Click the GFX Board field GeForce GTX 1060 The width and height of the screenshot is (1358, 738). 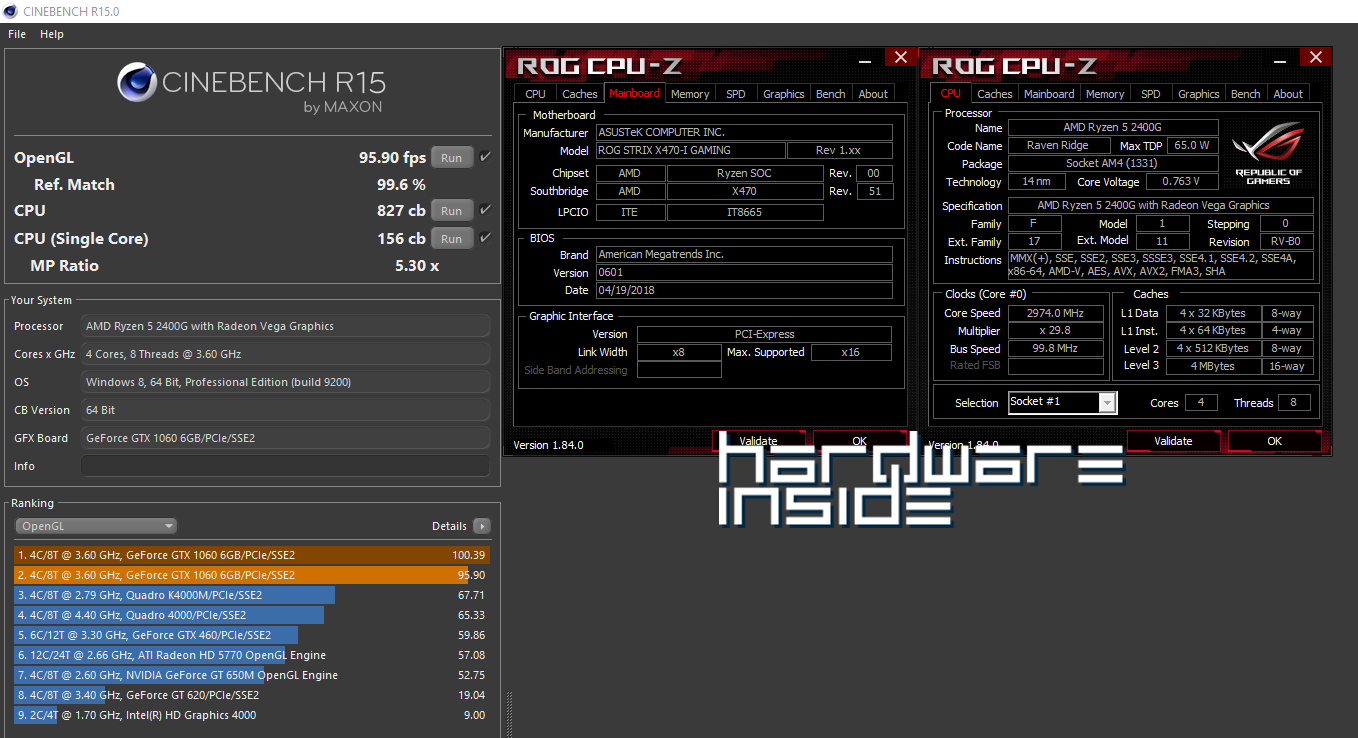[286, 438]
